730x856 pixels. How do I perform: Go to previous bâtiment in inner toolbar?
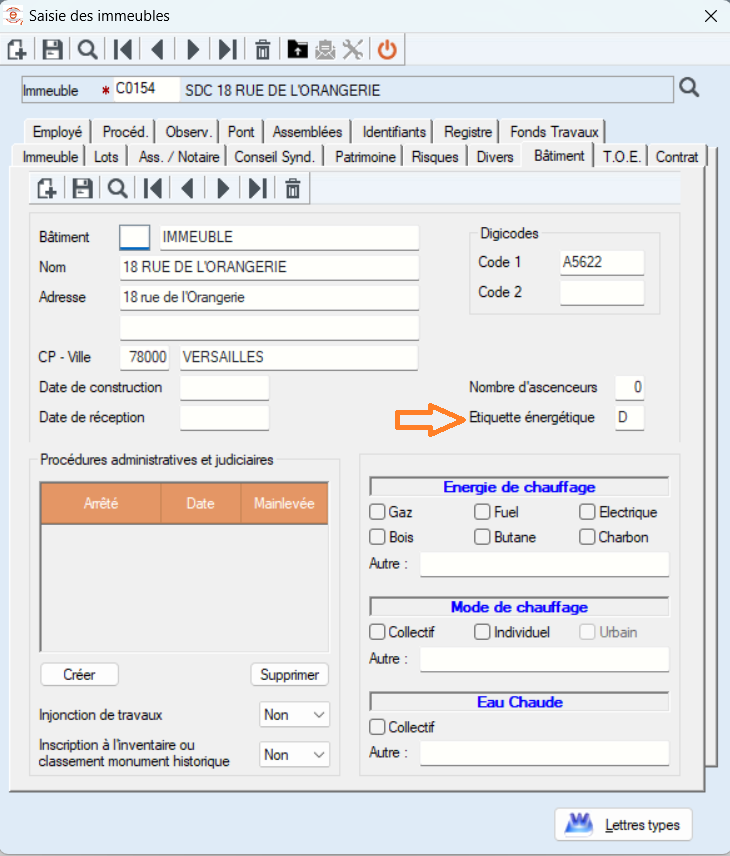coord(188,189)
